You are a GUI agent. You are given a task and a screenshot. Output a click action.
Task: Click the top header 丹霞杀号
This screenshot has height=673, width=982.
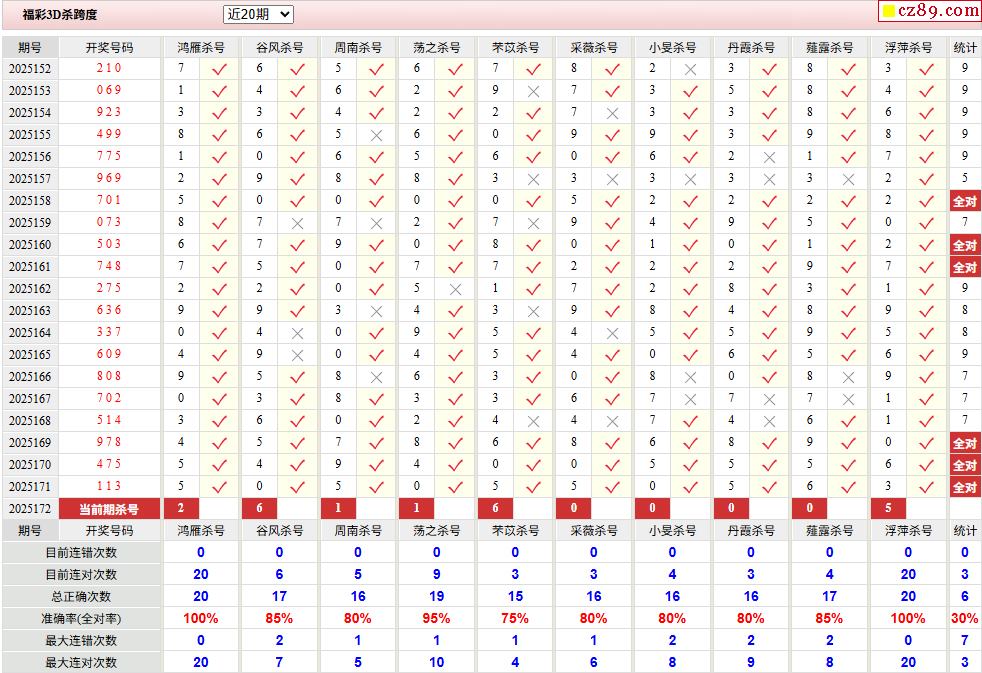point(751,48)
